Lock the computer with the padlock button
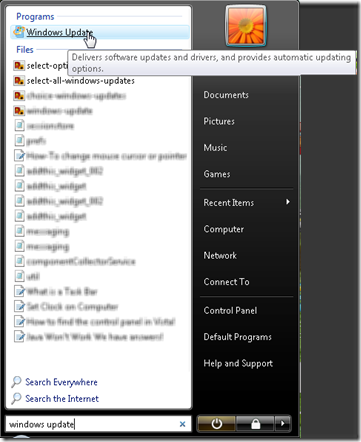 (x=255, y=424)
